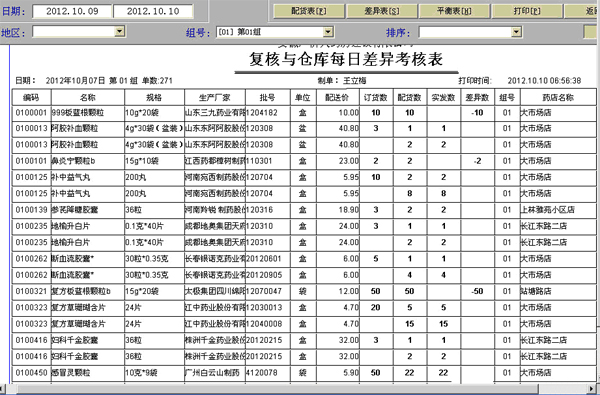Click batch number 12030013
This screenshot has height=395, width=600.
[264, 307]
